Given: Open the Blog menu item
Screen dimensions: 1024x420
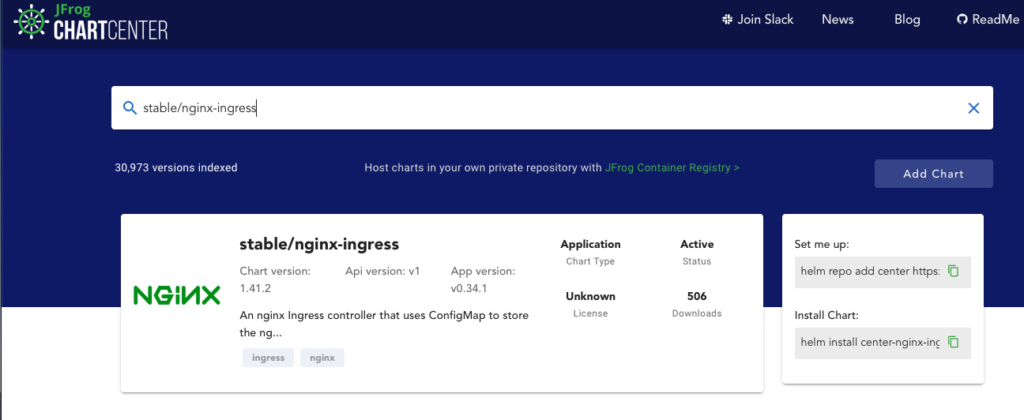Looking at the screenshot, I should 907,20.
